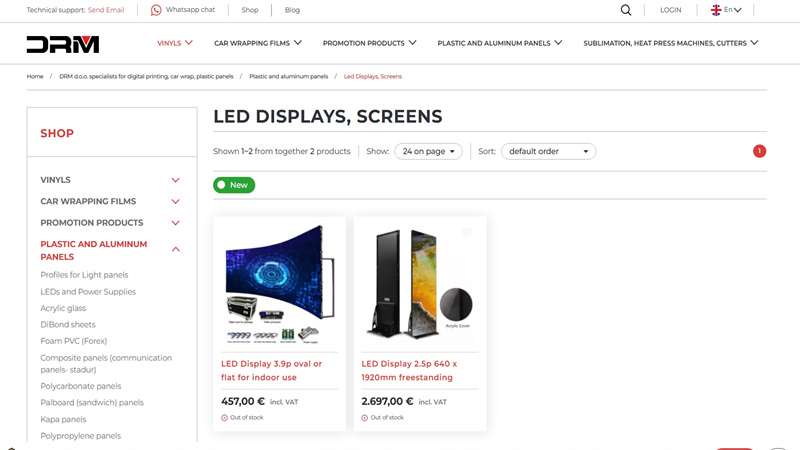Open the En language dropdown
800x450 pixels.
click(733, 10)
